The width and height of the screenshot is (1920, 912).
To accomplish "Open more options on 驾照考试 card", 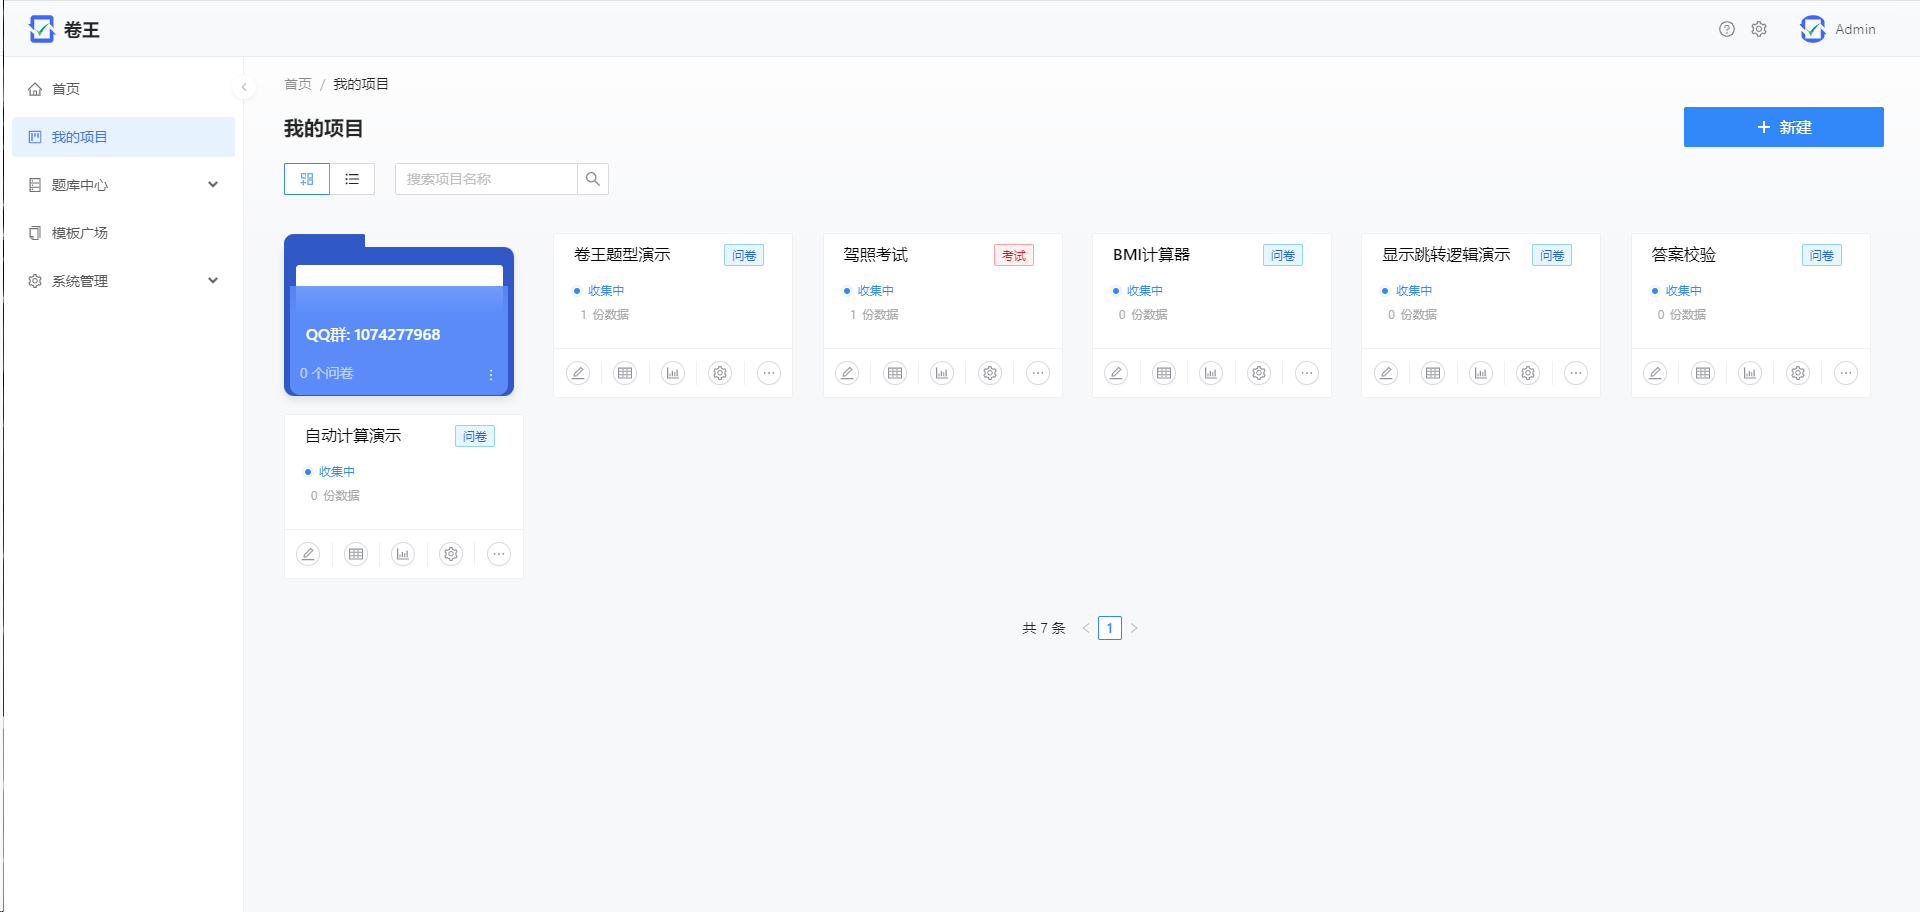I will click(x=1038, y=373).
